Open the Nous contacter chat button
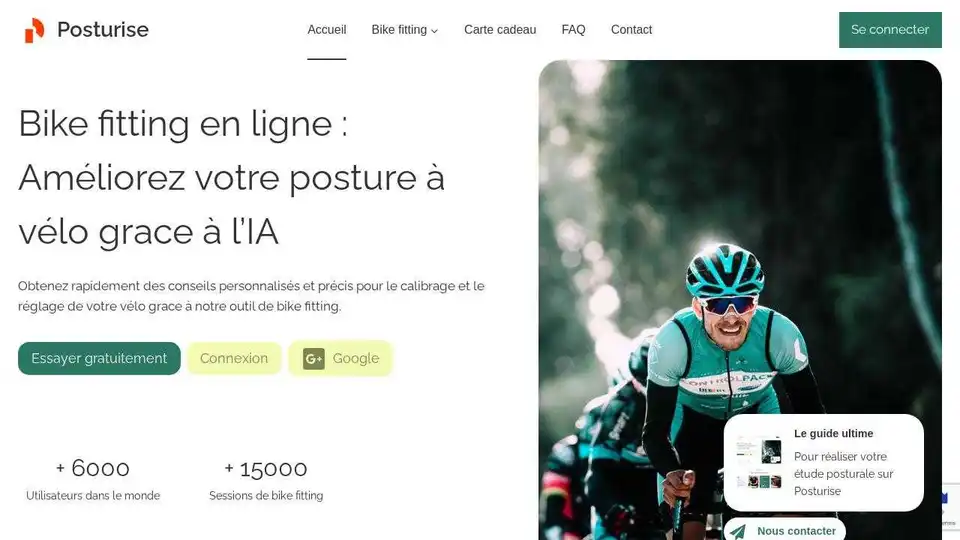Viewport: 960px width, 540px height. point(784,530)
